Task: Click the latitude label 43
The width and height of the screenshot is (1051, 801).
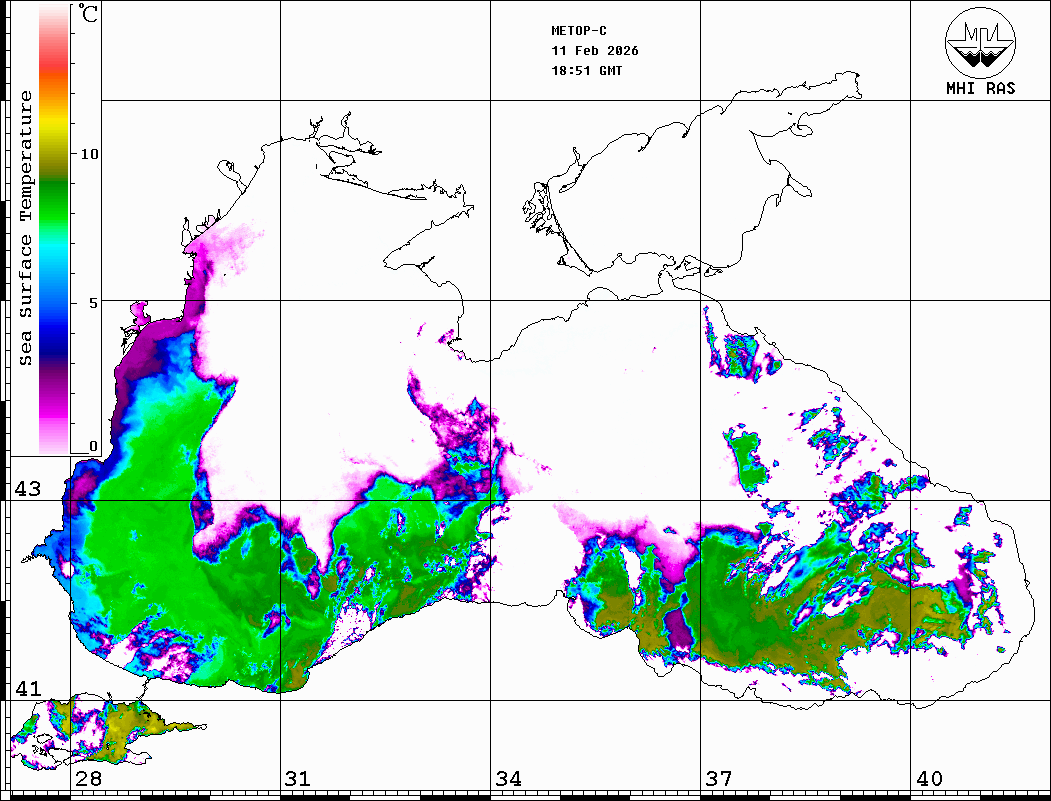Action: (27, 489)
